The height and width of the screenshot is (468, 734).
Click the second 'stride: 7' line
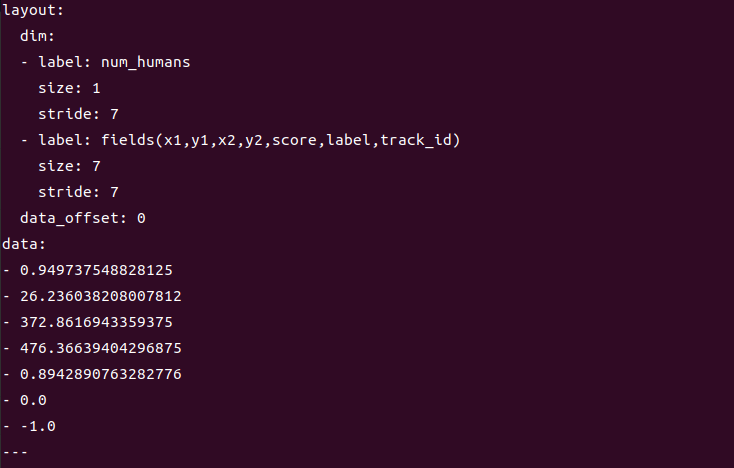click(x=78, y=192)
